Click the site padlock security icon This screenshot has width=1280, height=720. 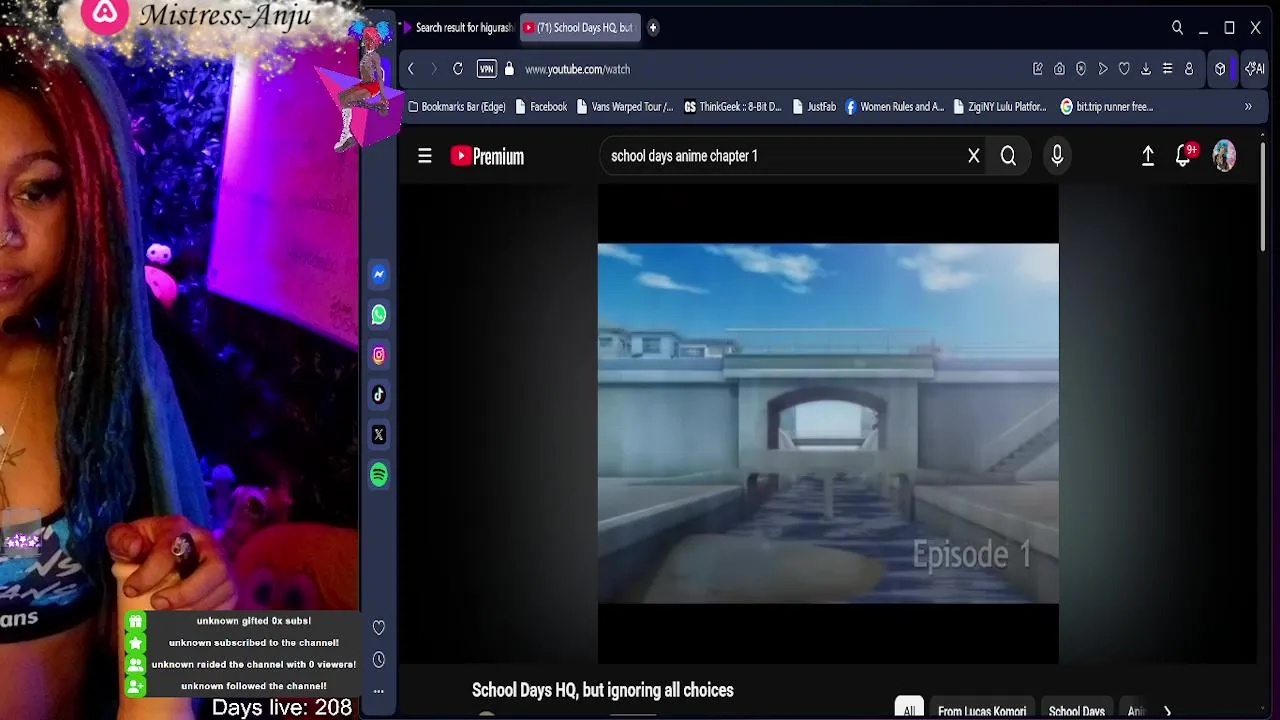pyautogui.click(x=509, y=69)
